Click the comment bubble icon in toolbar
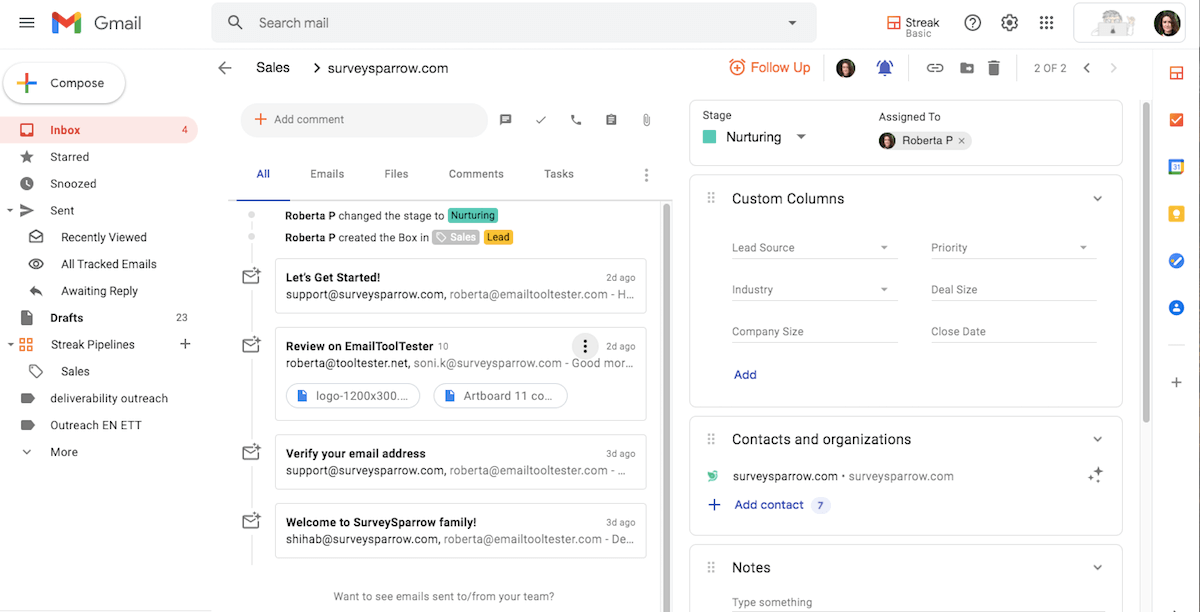 [x=506, y=120]
